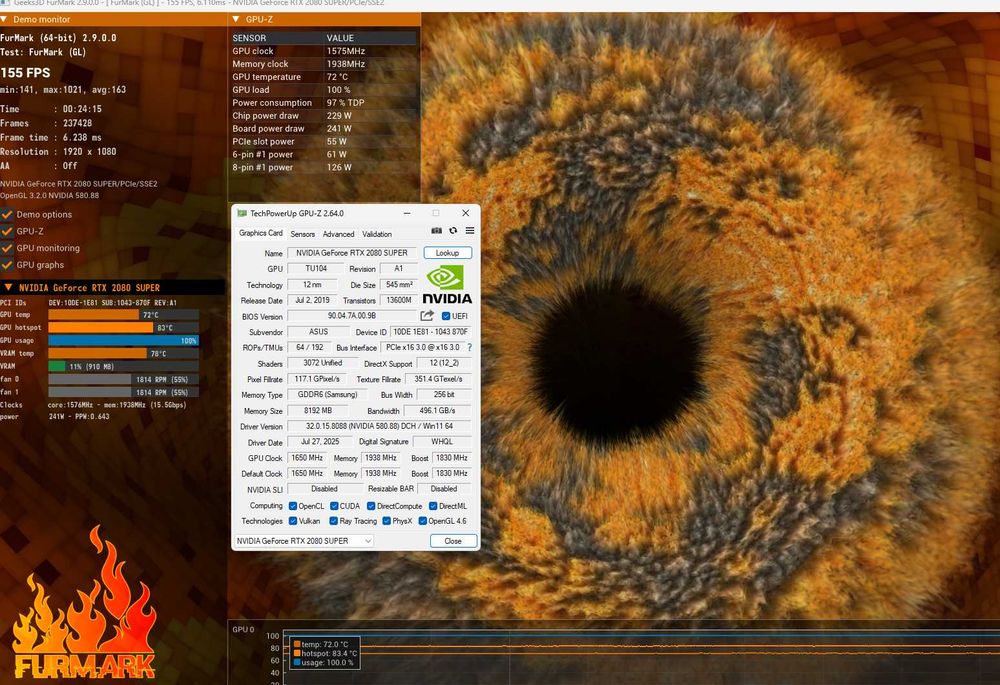
Task: Click the Subvendor ASUS field
Action: pyautogui.click(x=318, y=332)
